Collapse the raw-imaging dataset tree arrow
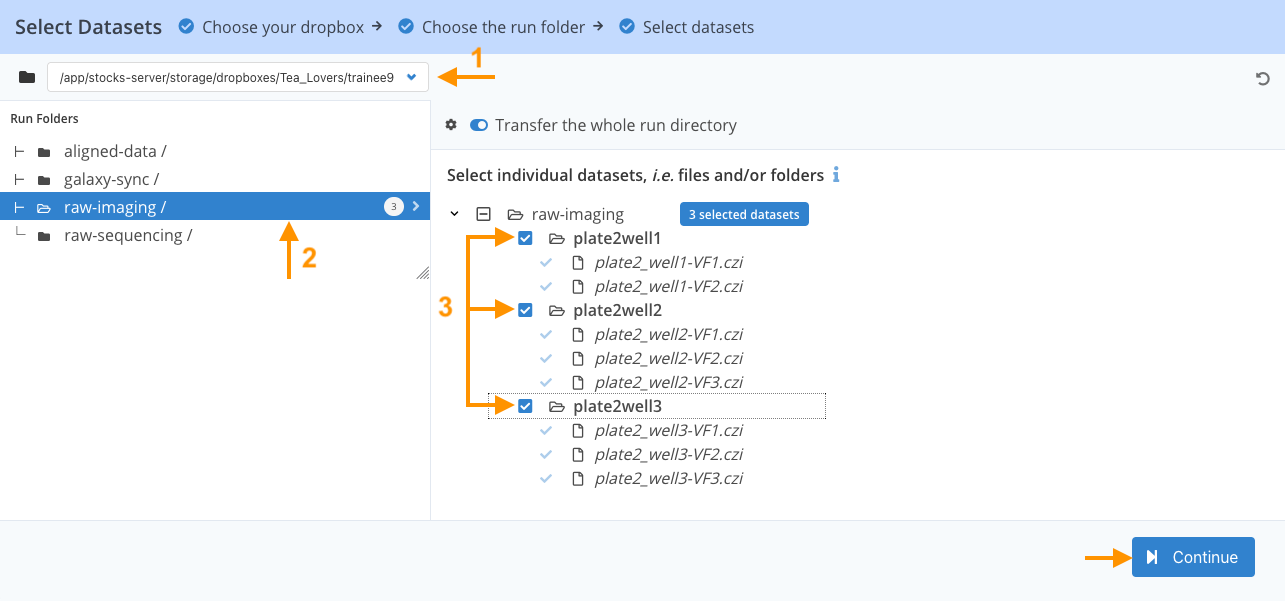Image resolution: width=1285 pixels, height=601 pixels. [x=455, y=214]
